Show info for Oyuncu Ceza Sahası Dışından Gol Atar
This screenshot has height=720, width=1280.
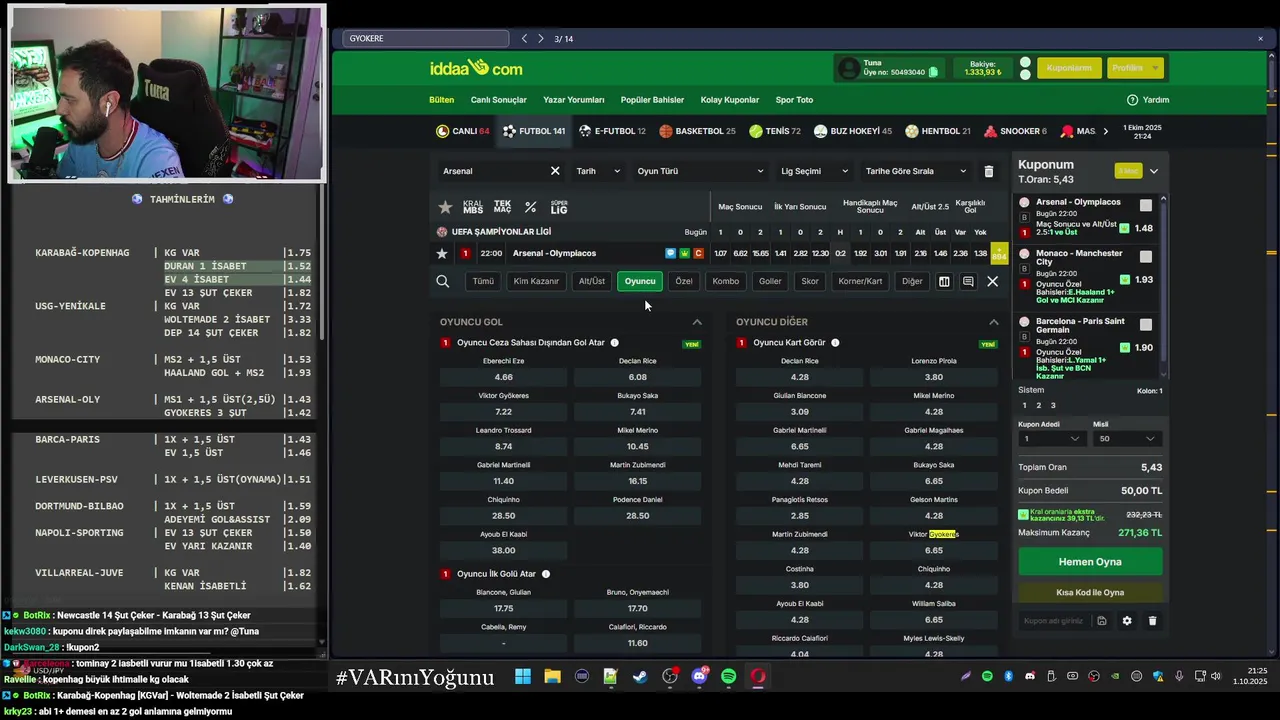tap(614, 343)
